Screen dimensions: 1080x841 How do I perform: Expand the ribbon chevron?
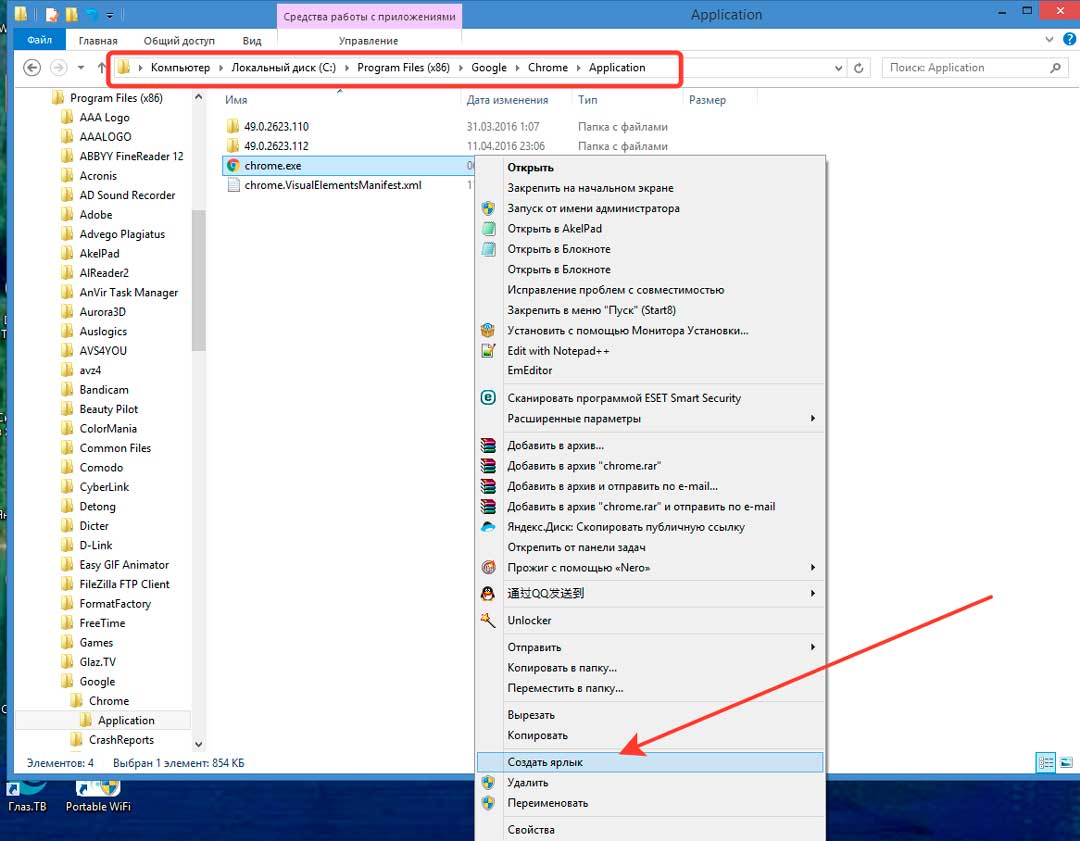pos(1049,39)
